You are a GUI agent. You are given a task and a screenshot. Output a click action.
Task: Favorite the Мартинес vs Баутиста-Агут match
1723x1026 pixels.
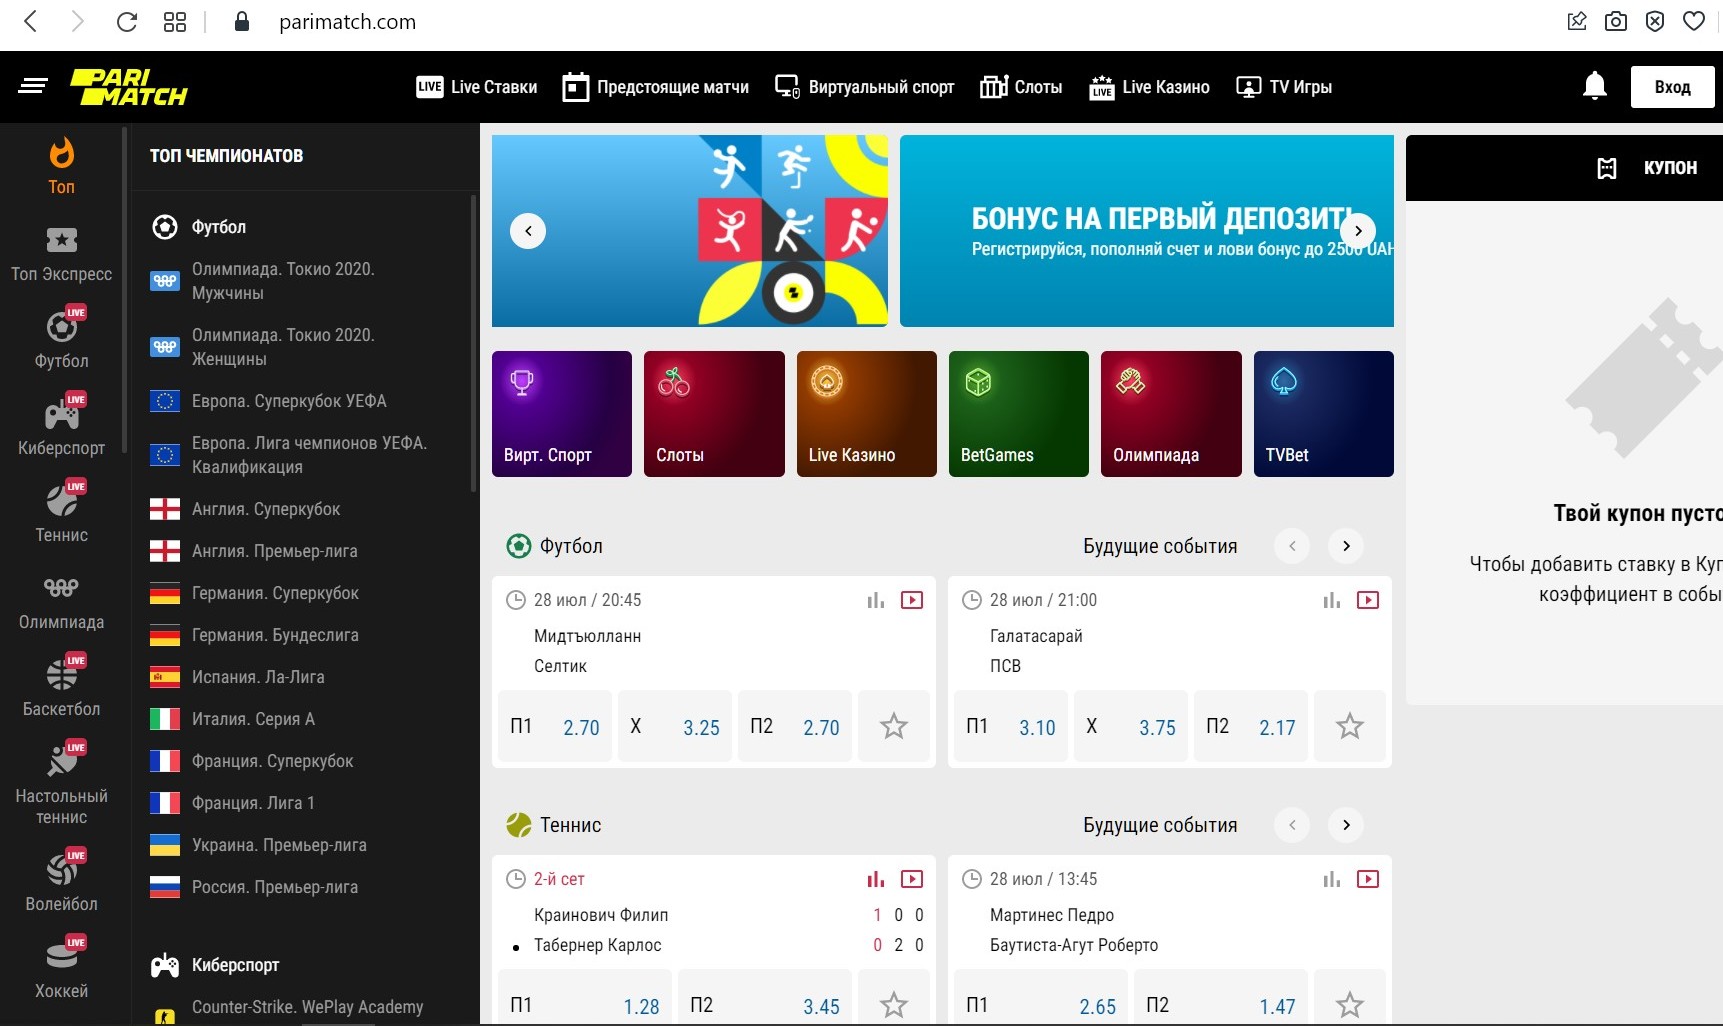click(1350, 1004)
